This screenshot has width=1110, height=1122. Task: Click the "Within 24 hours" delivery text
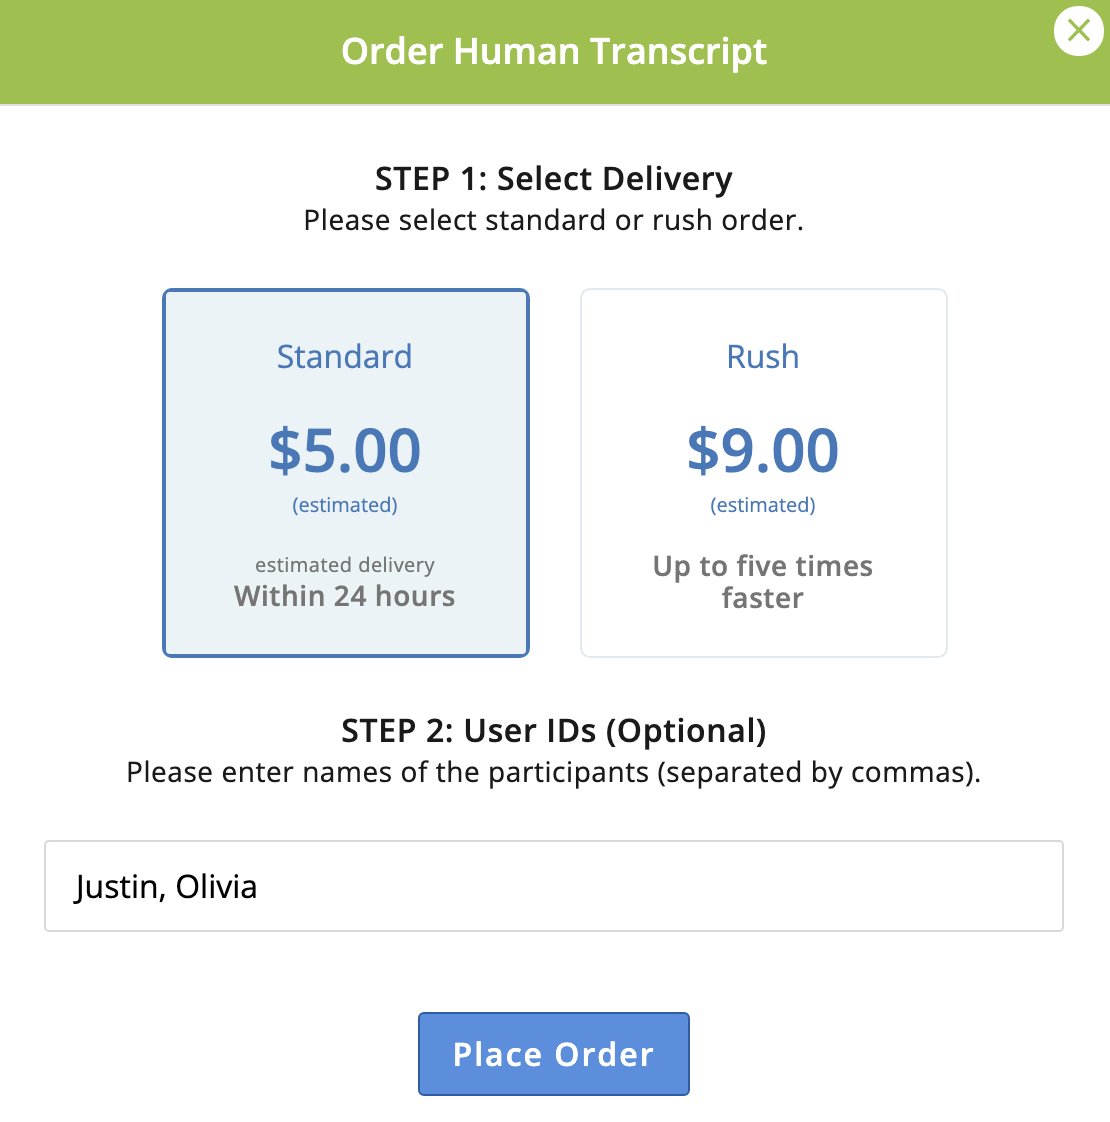(x=345, y=596)
